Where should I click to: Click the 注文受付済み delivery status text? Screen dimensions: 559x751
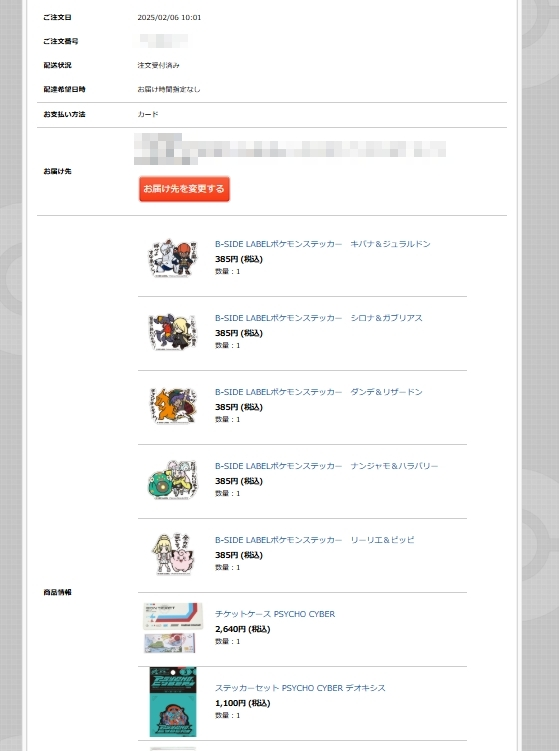click(x=159, y=65)
